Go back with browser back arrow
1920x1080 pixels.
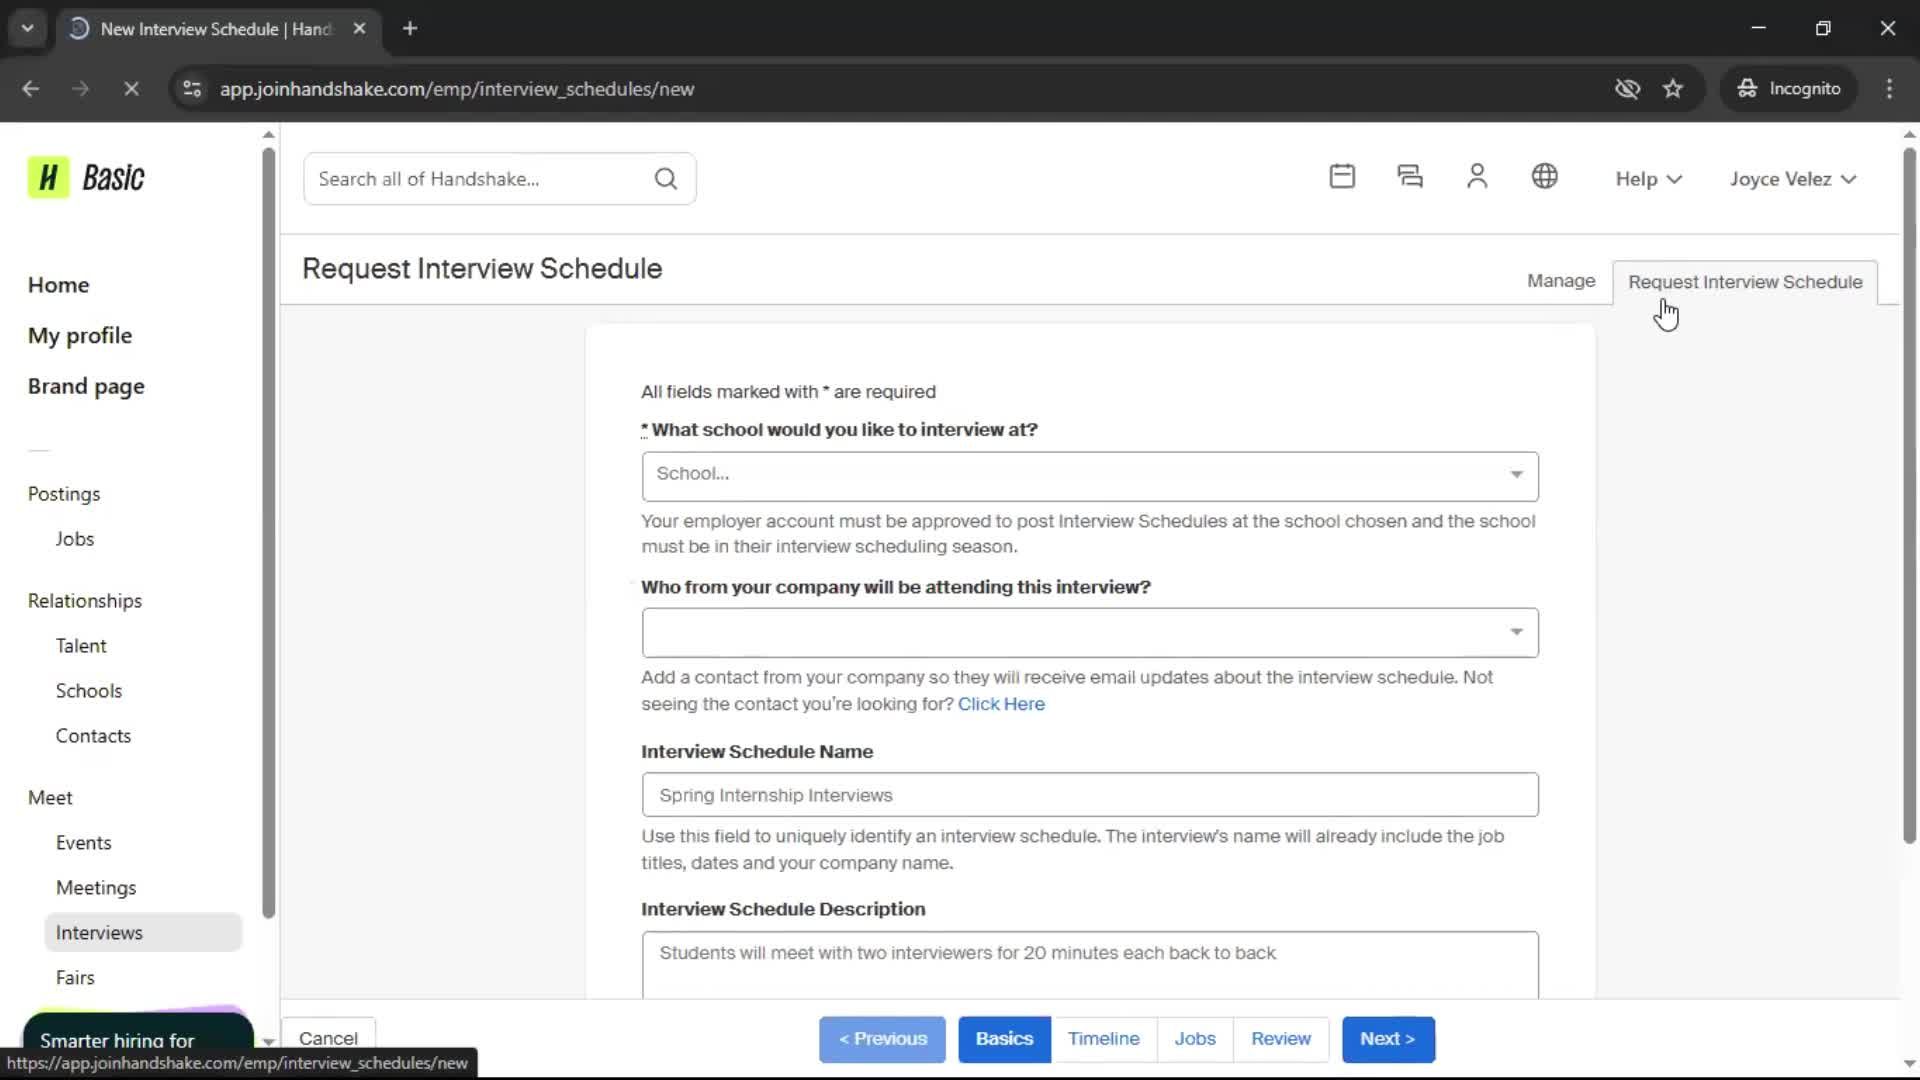31,89
